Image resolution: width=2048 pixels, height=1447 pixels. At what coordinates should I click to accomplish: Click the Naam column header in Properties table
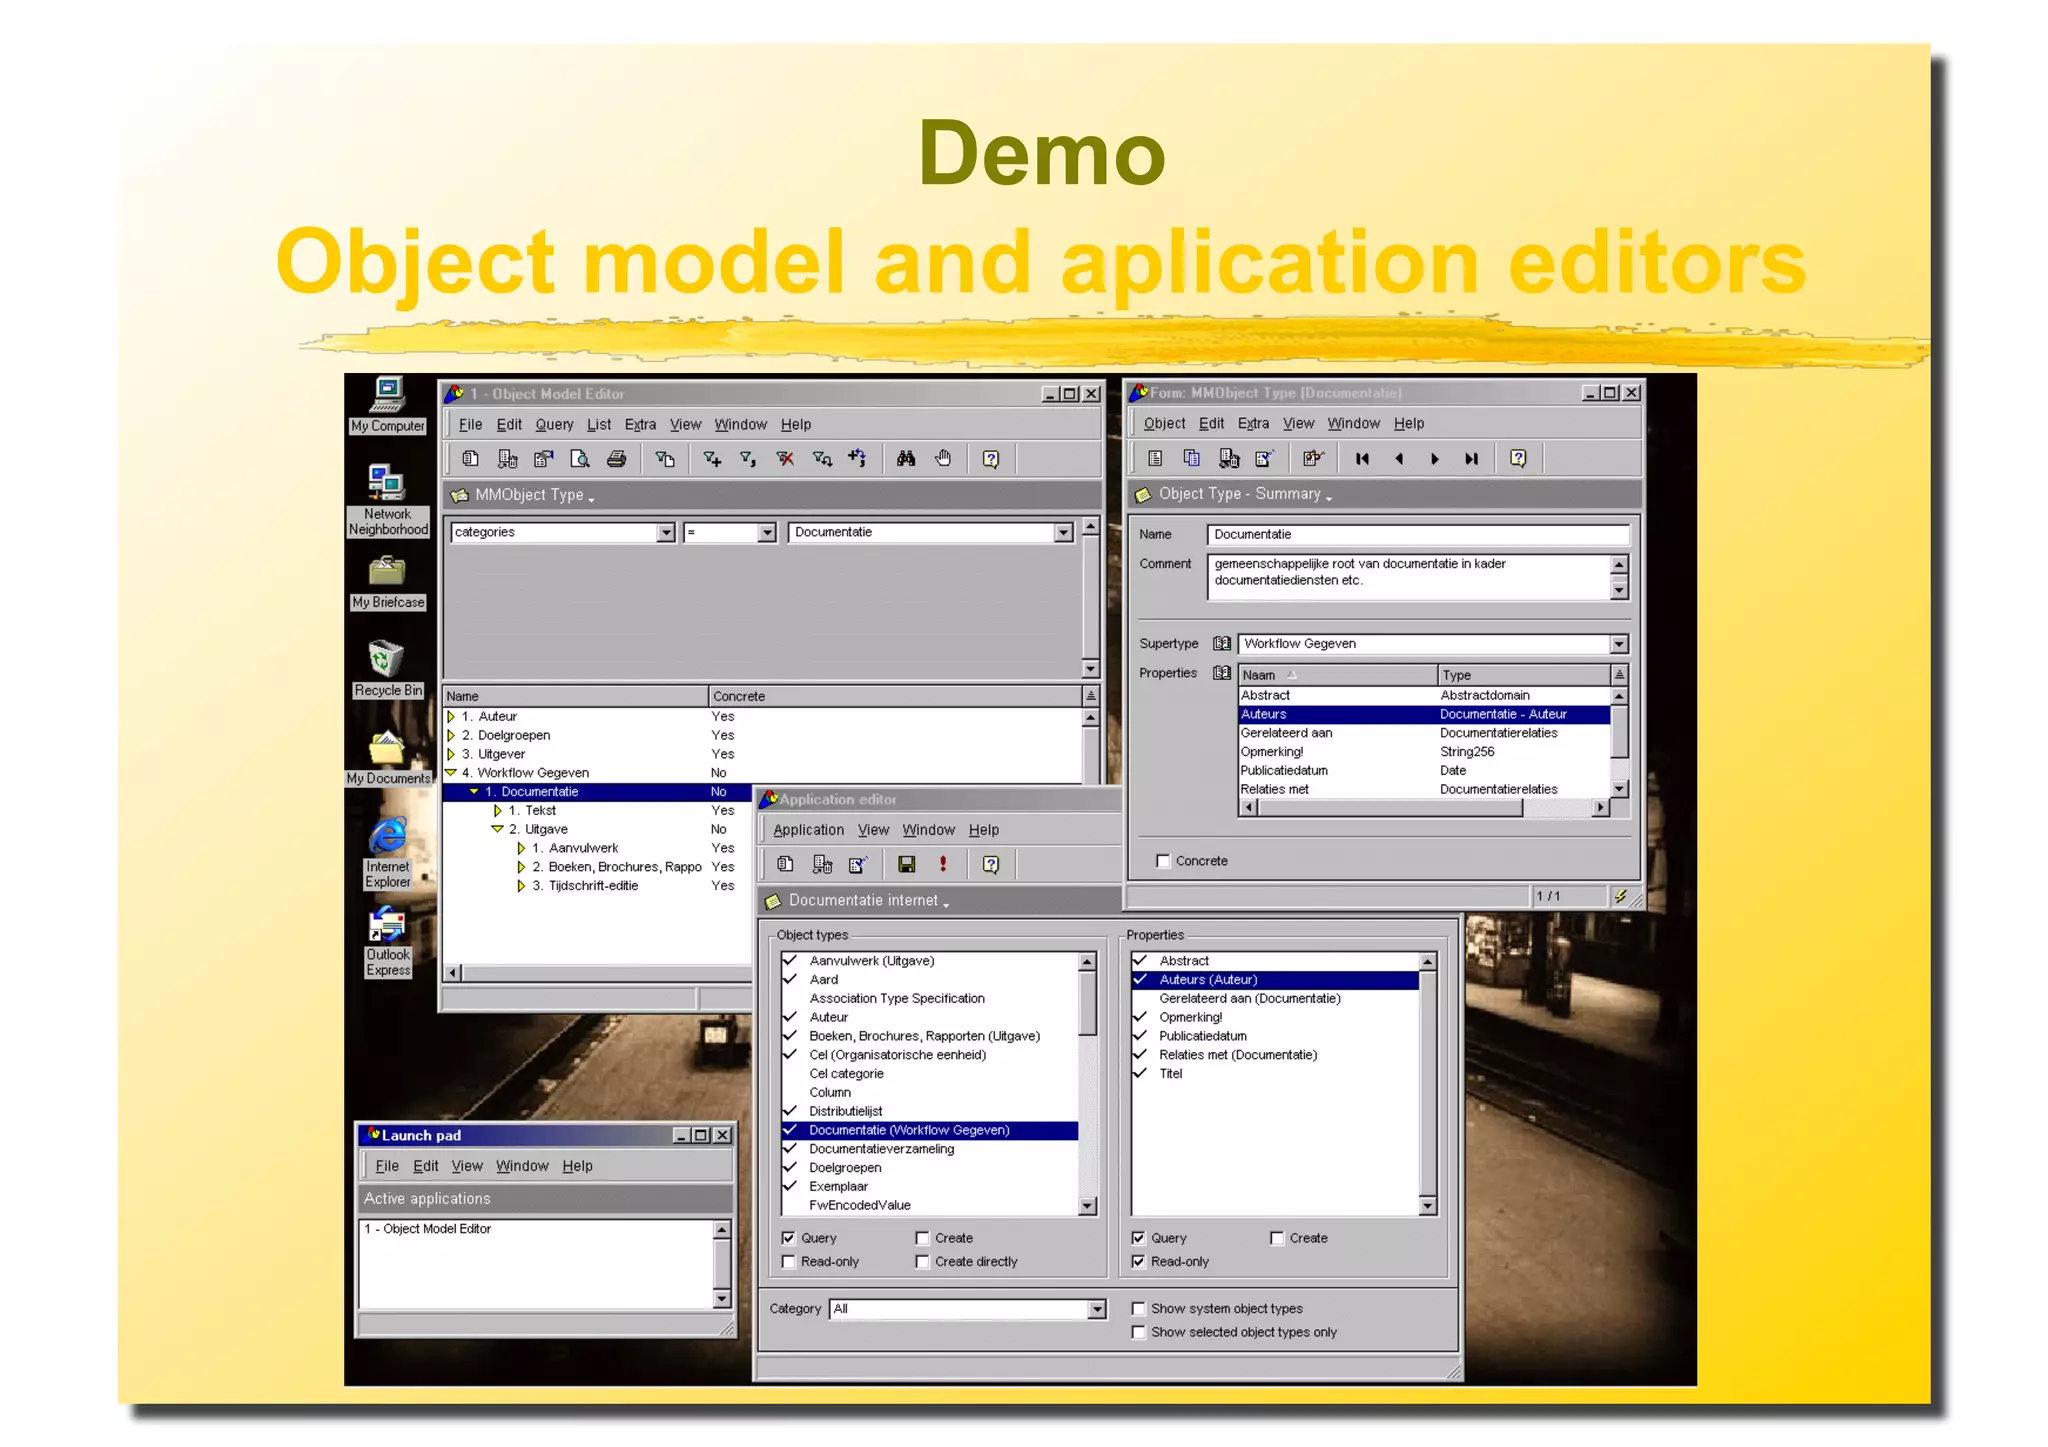tap(1338, 676)
